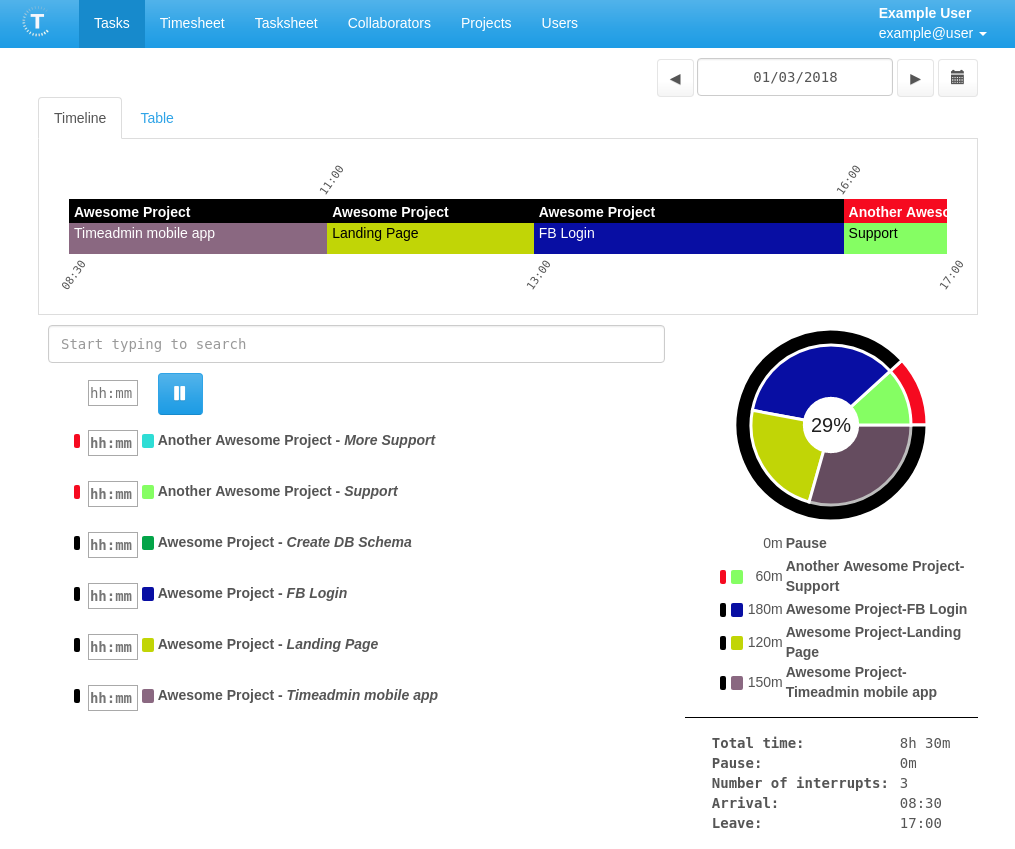The image size is (1015, 849).
Task: Select the Timeline tab
Action: 80,118
